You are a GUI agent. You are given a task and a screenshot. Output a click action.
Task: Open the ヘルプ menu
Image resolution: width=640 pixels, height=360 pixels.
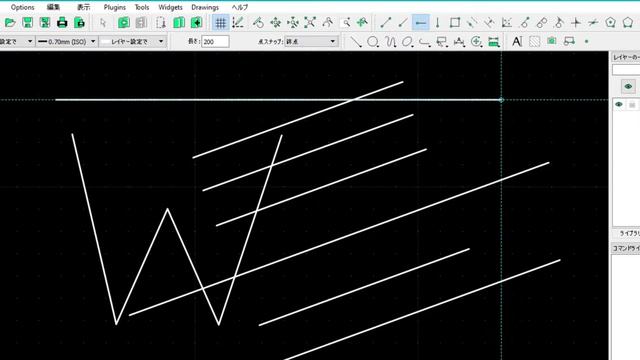pyautogui.click(x=240, y=7)
